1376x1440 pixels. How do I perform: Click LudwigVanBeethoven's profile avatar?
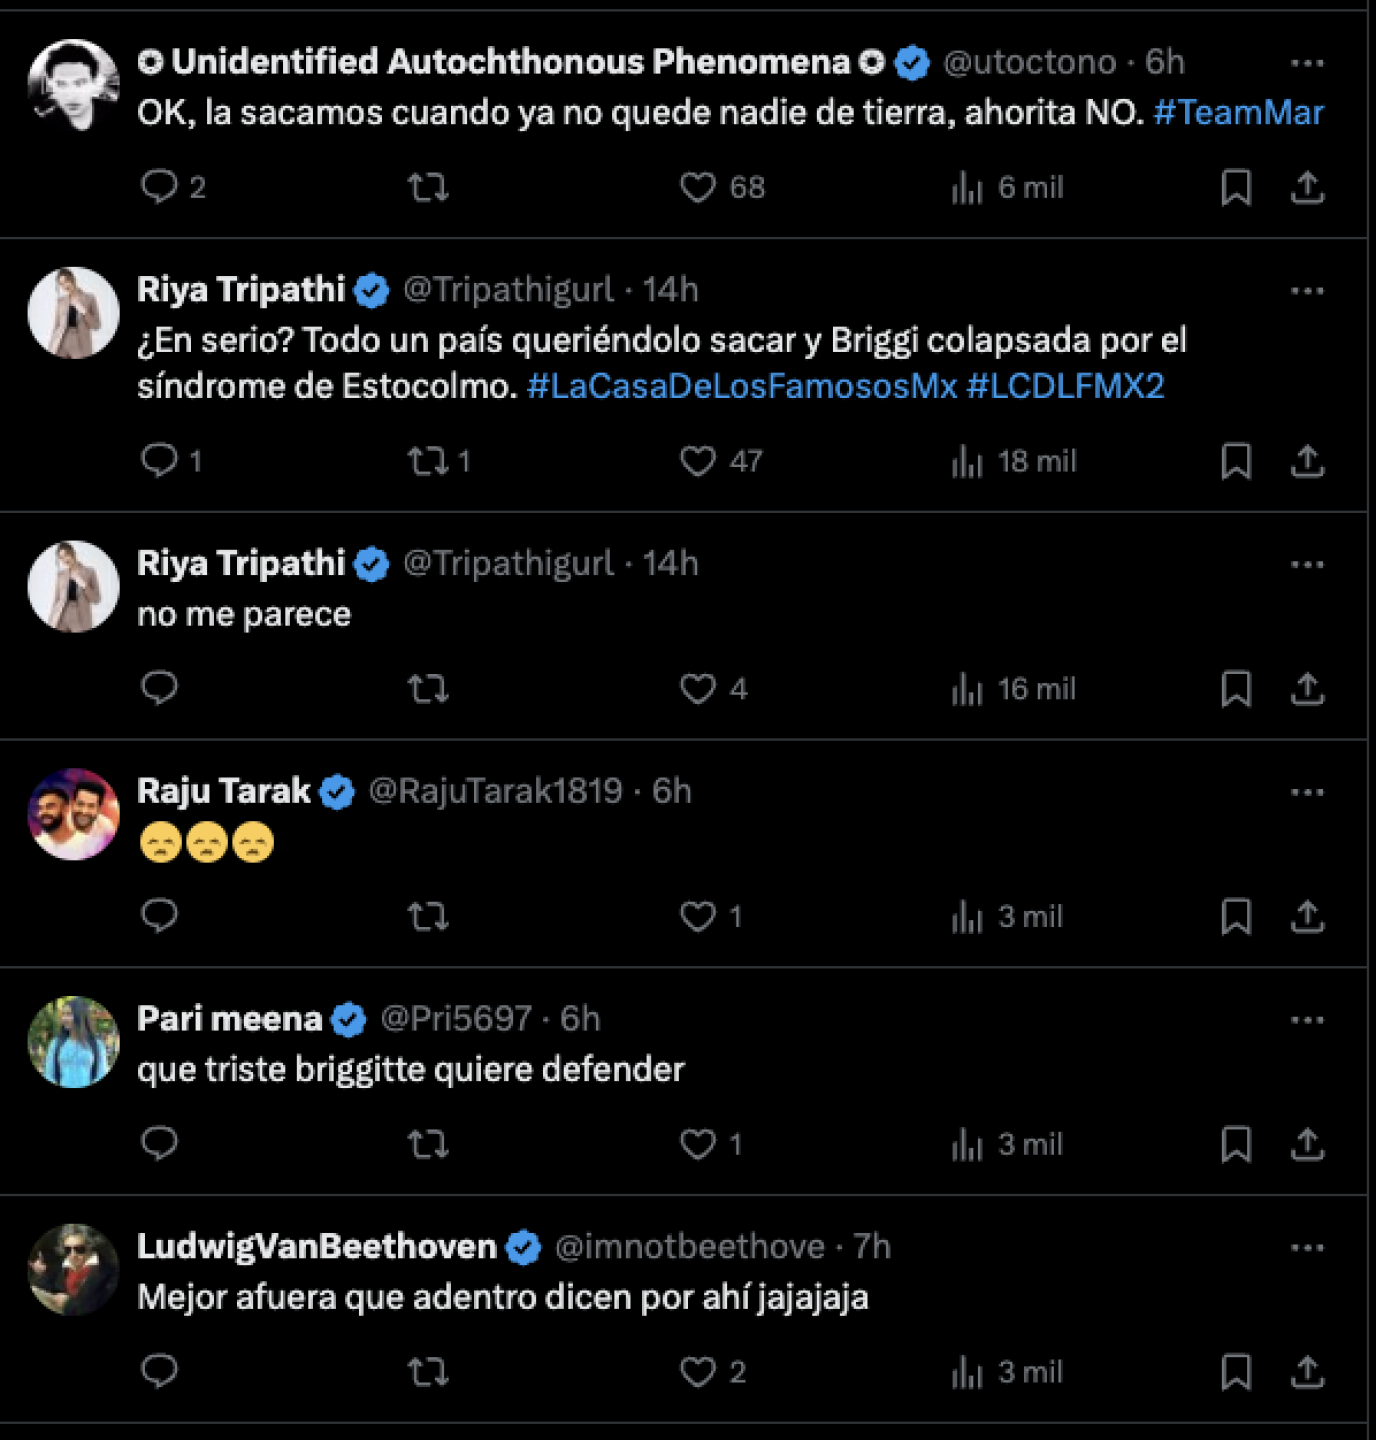(73, 1270)
